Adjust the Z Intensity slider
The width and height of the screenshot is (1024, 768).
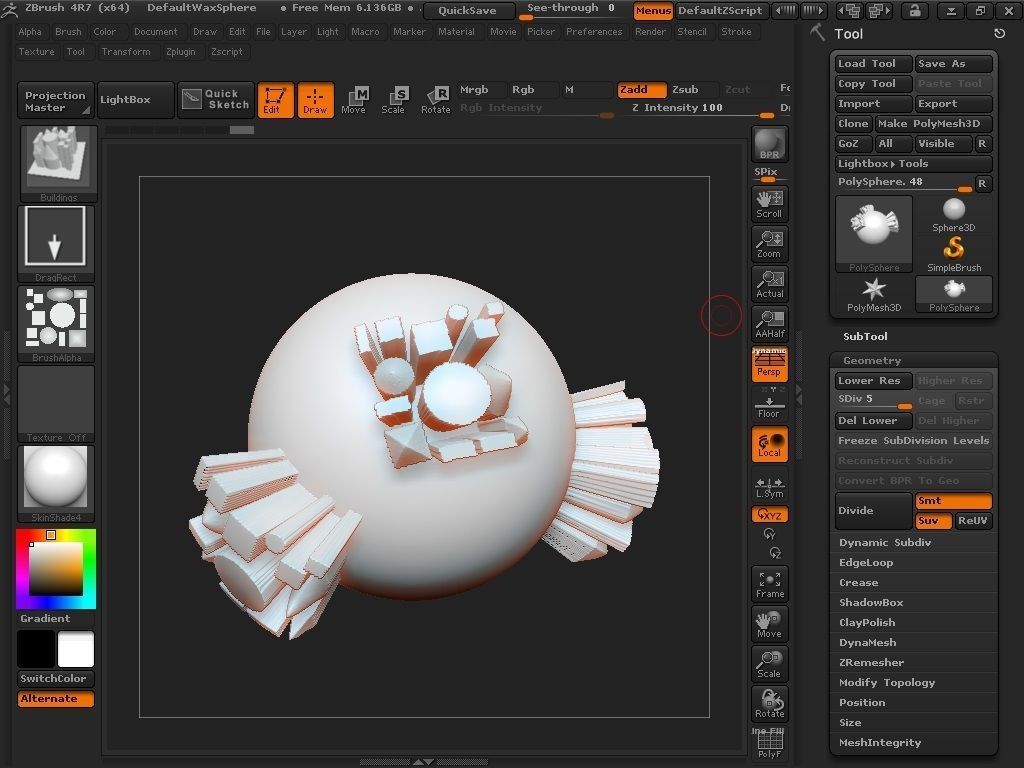(x=702, y=109)
